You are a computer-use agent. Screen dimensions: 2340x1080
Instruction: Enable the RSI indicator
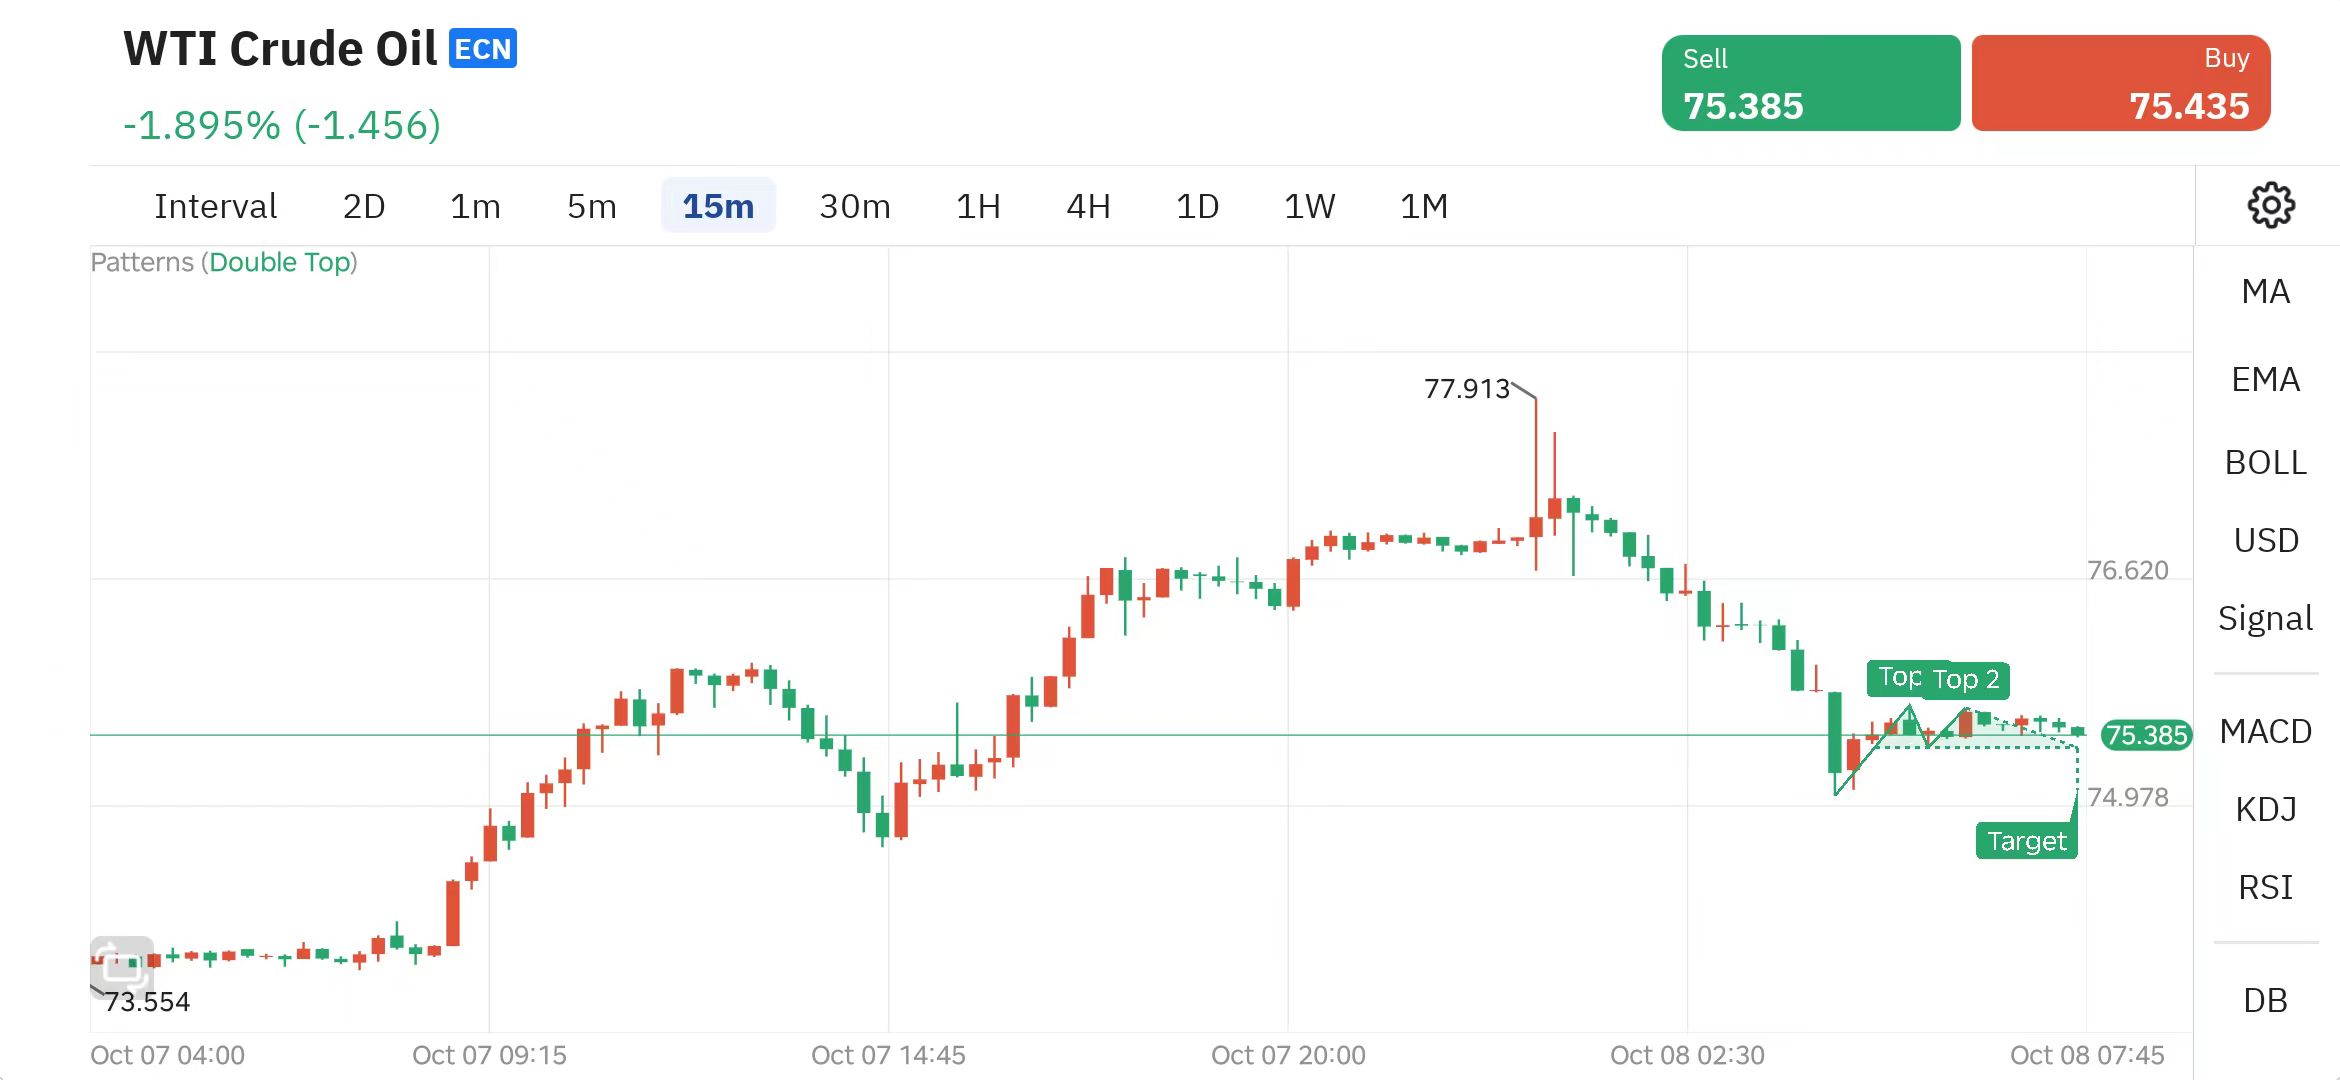[x=2265, y=887]
